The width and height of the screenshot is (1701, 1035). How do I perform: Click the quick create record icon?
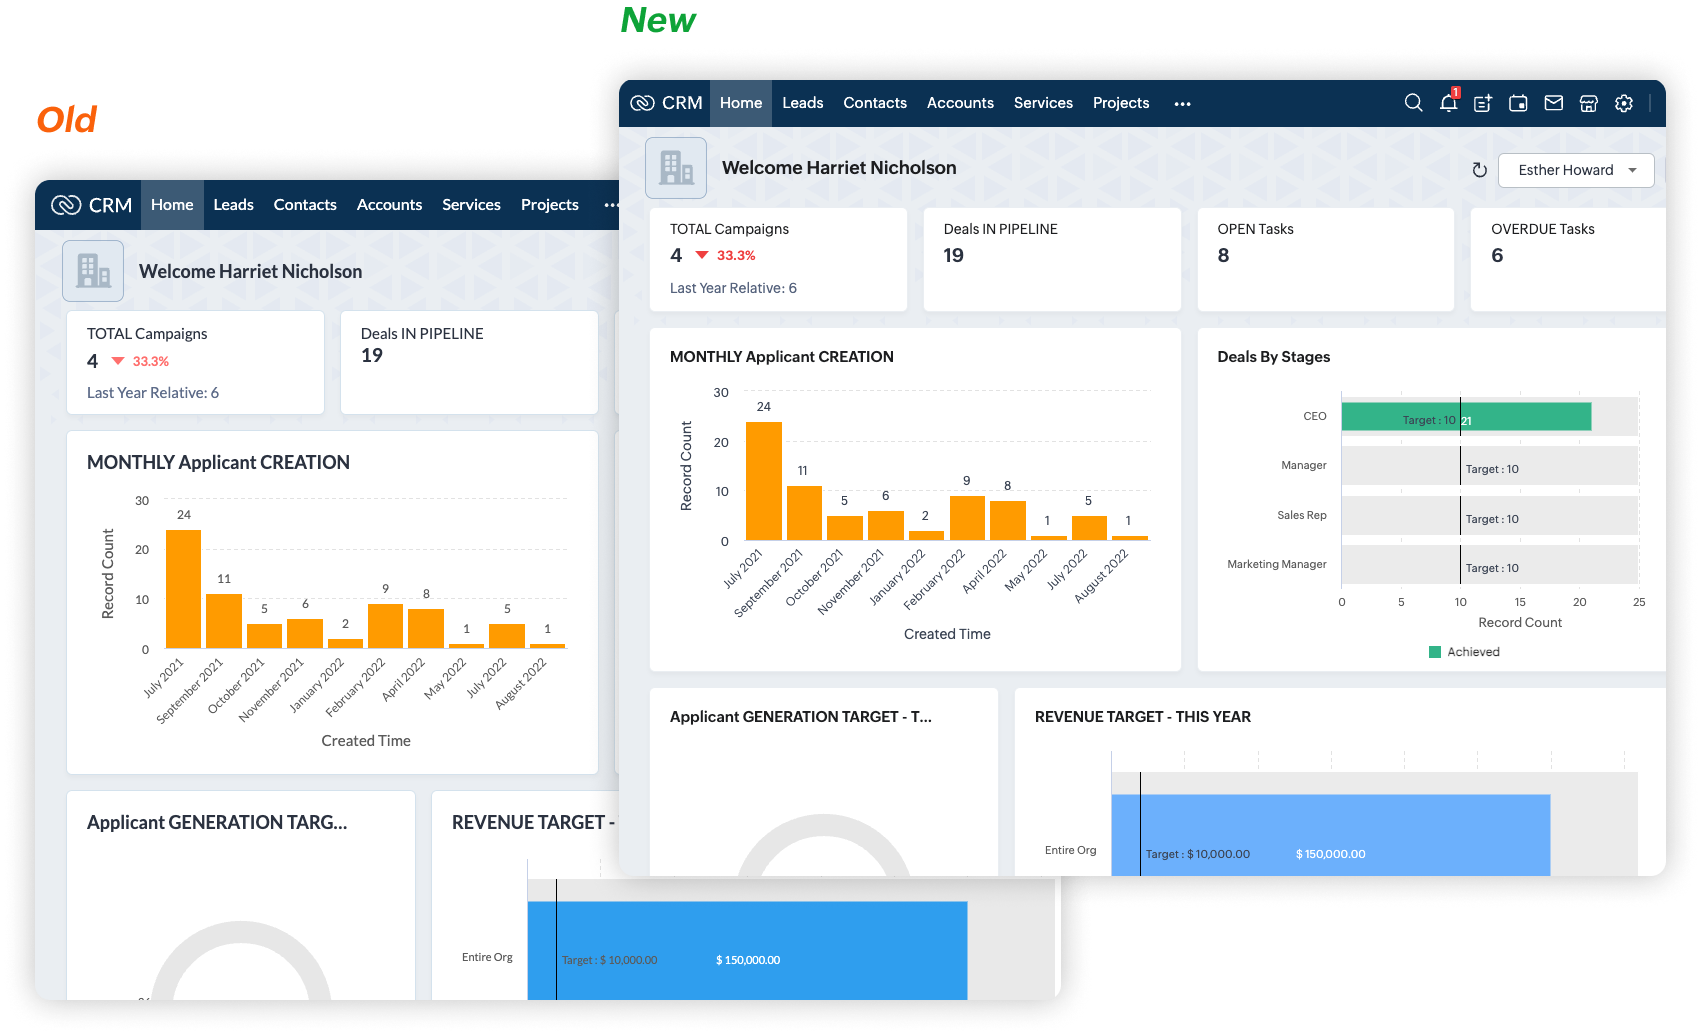(x=1483, y=103)
